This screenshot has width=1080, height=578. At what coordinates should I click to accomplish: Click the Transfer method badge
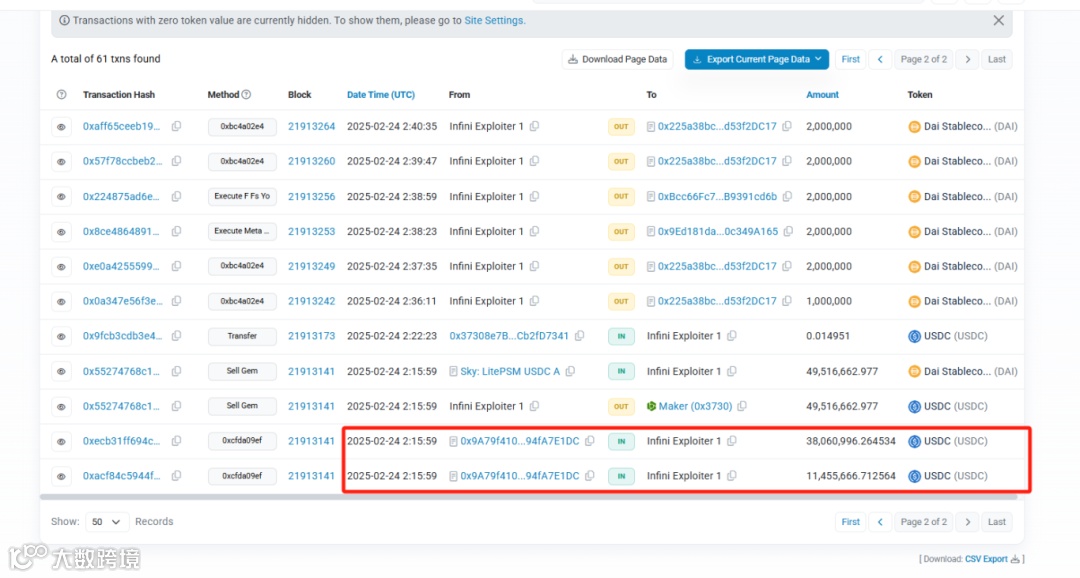(242, 336)
